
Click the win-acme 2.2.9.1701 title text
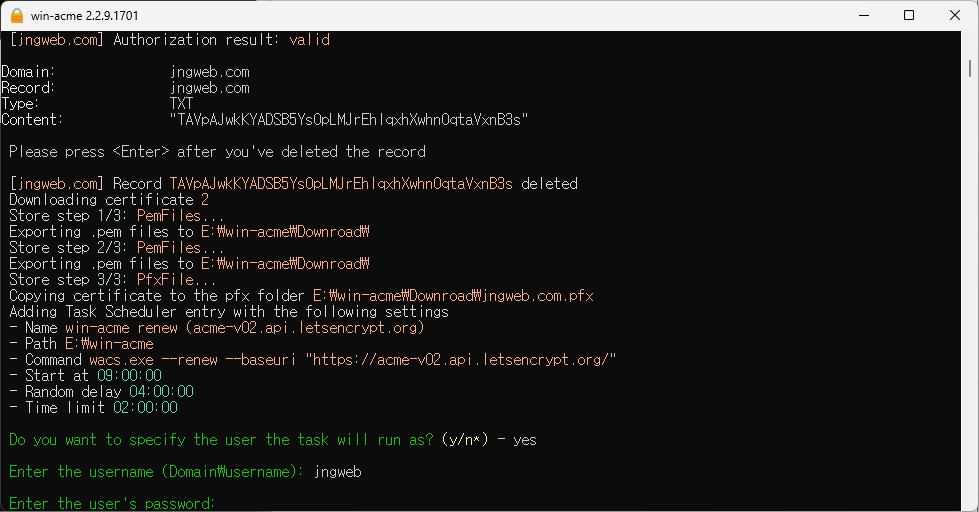pyautogui.click(x=84, y=16)
